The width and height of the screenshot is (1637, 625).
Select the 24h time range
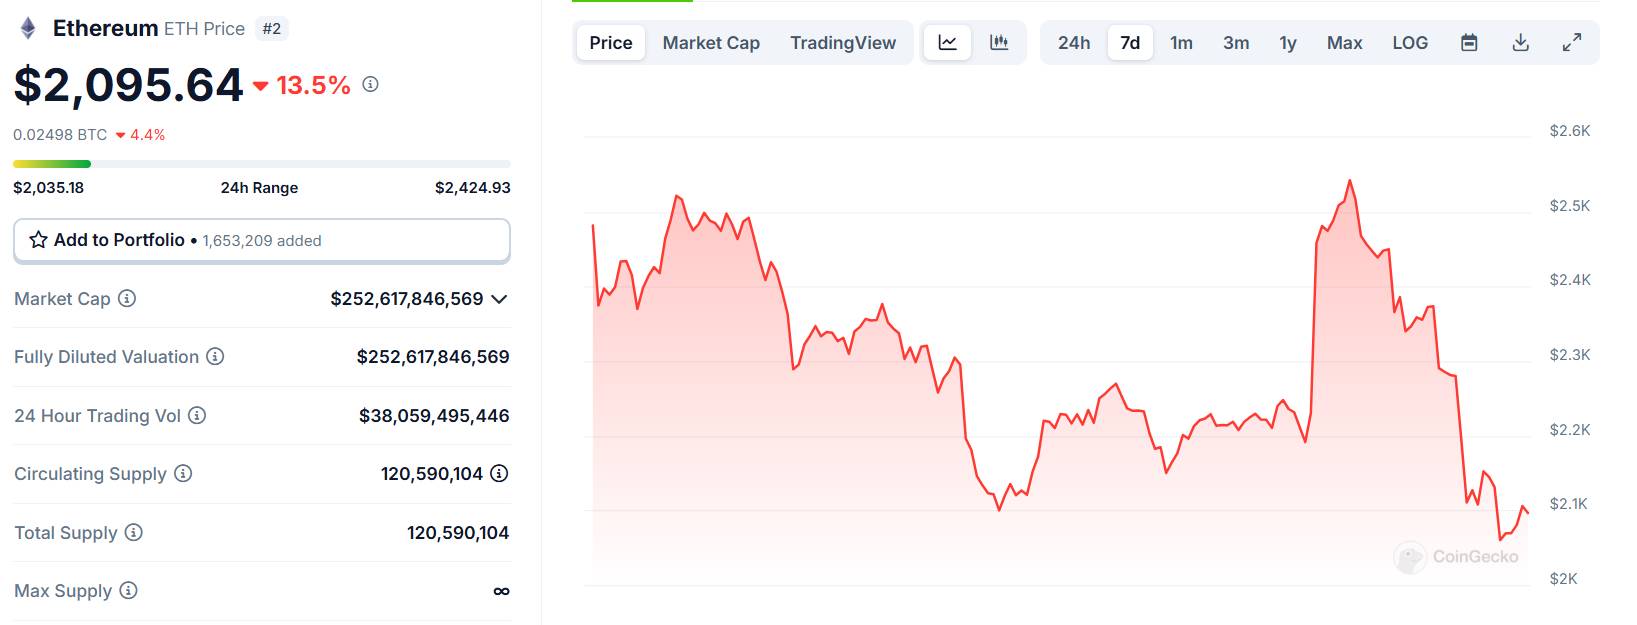click(x=1074, y=43)
